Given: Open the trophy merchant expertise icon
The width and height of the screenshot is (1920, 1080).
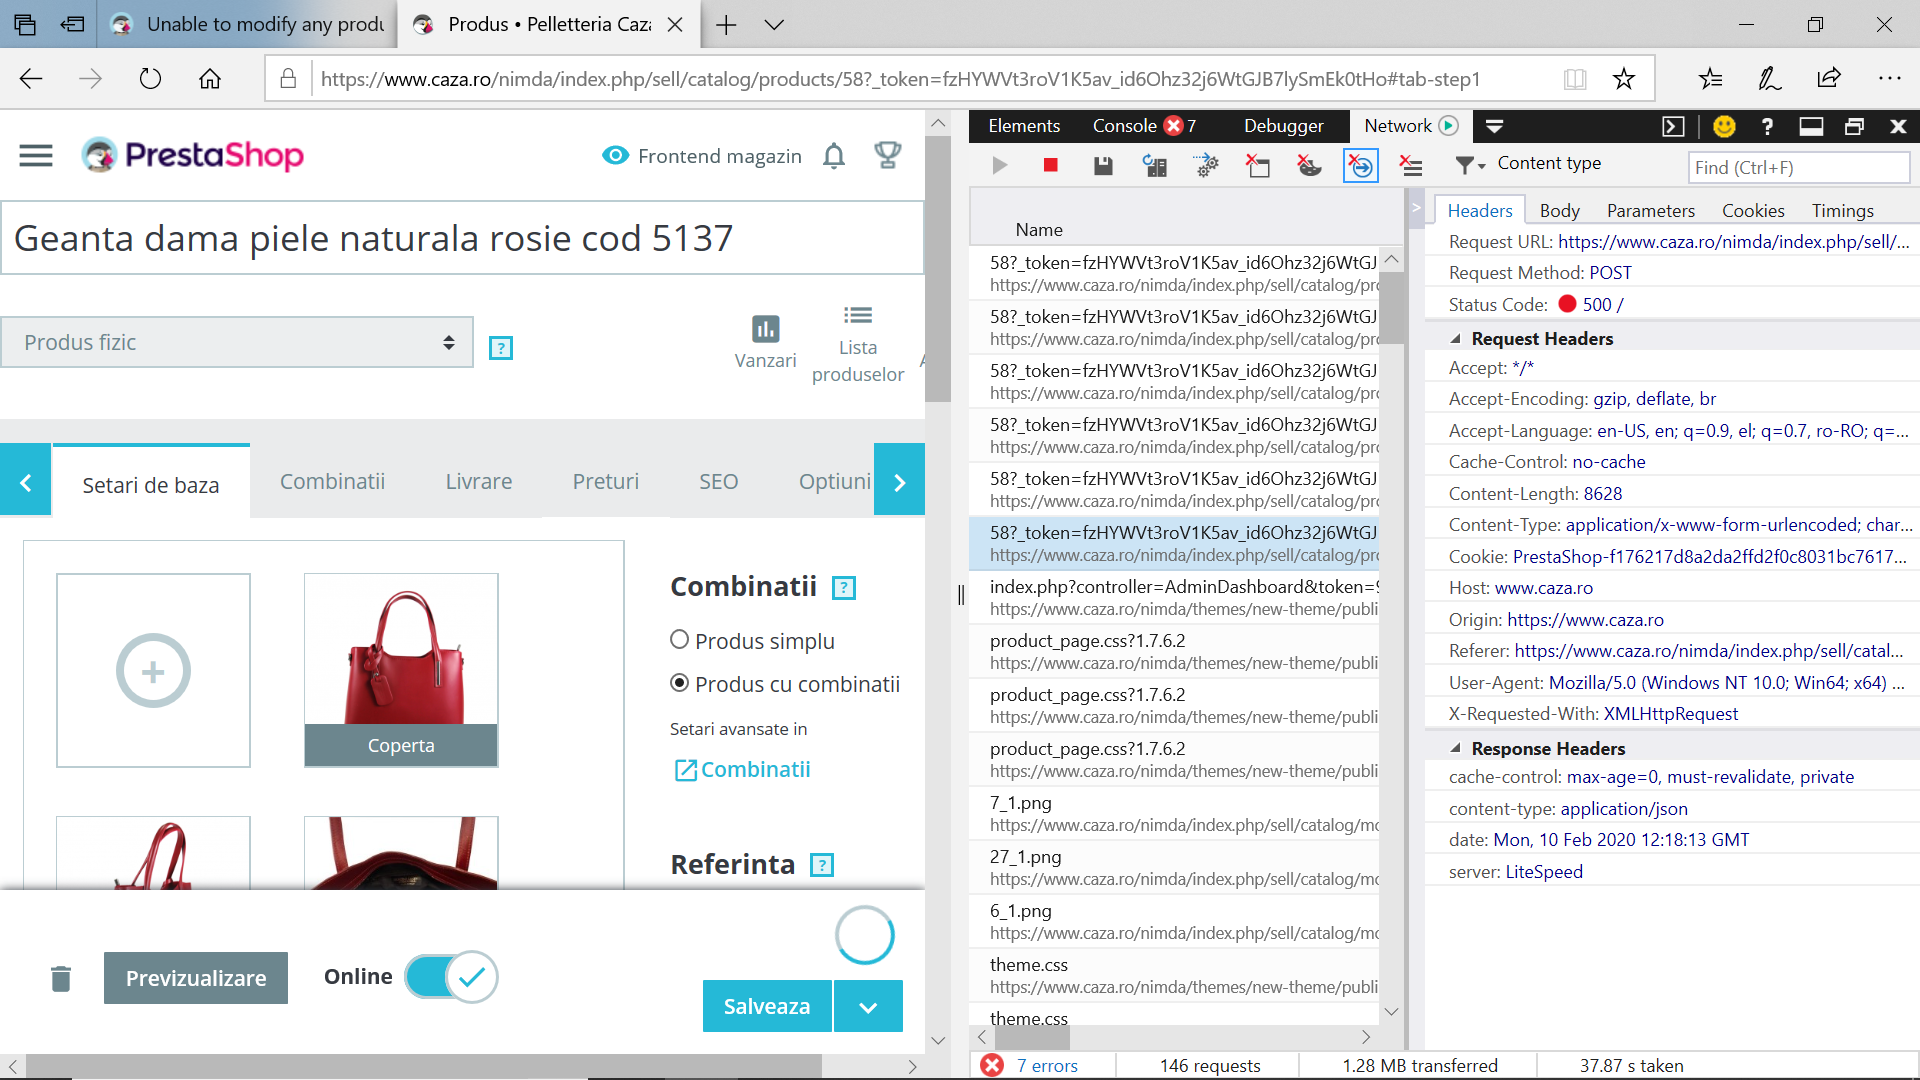Looking at the screenshot, I should tap(887, 155).
